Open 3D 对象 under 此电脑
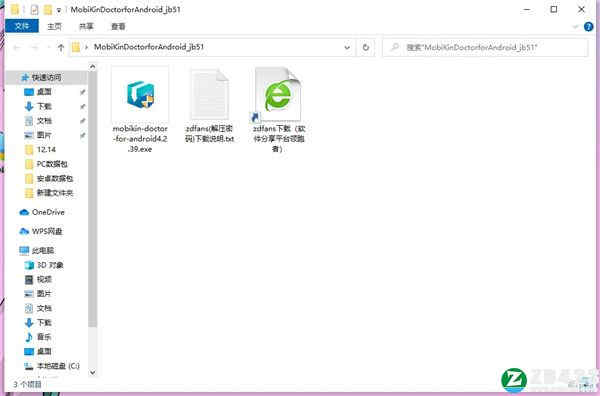This screenshot has height=396, width=600. click(x=50, y=265)
